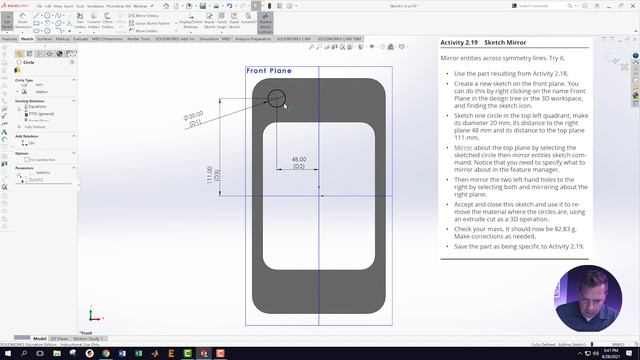Select the Straight Slot tool
This screenshot has width=640, height=360.
pyautogui.click(x=36, y=31)
